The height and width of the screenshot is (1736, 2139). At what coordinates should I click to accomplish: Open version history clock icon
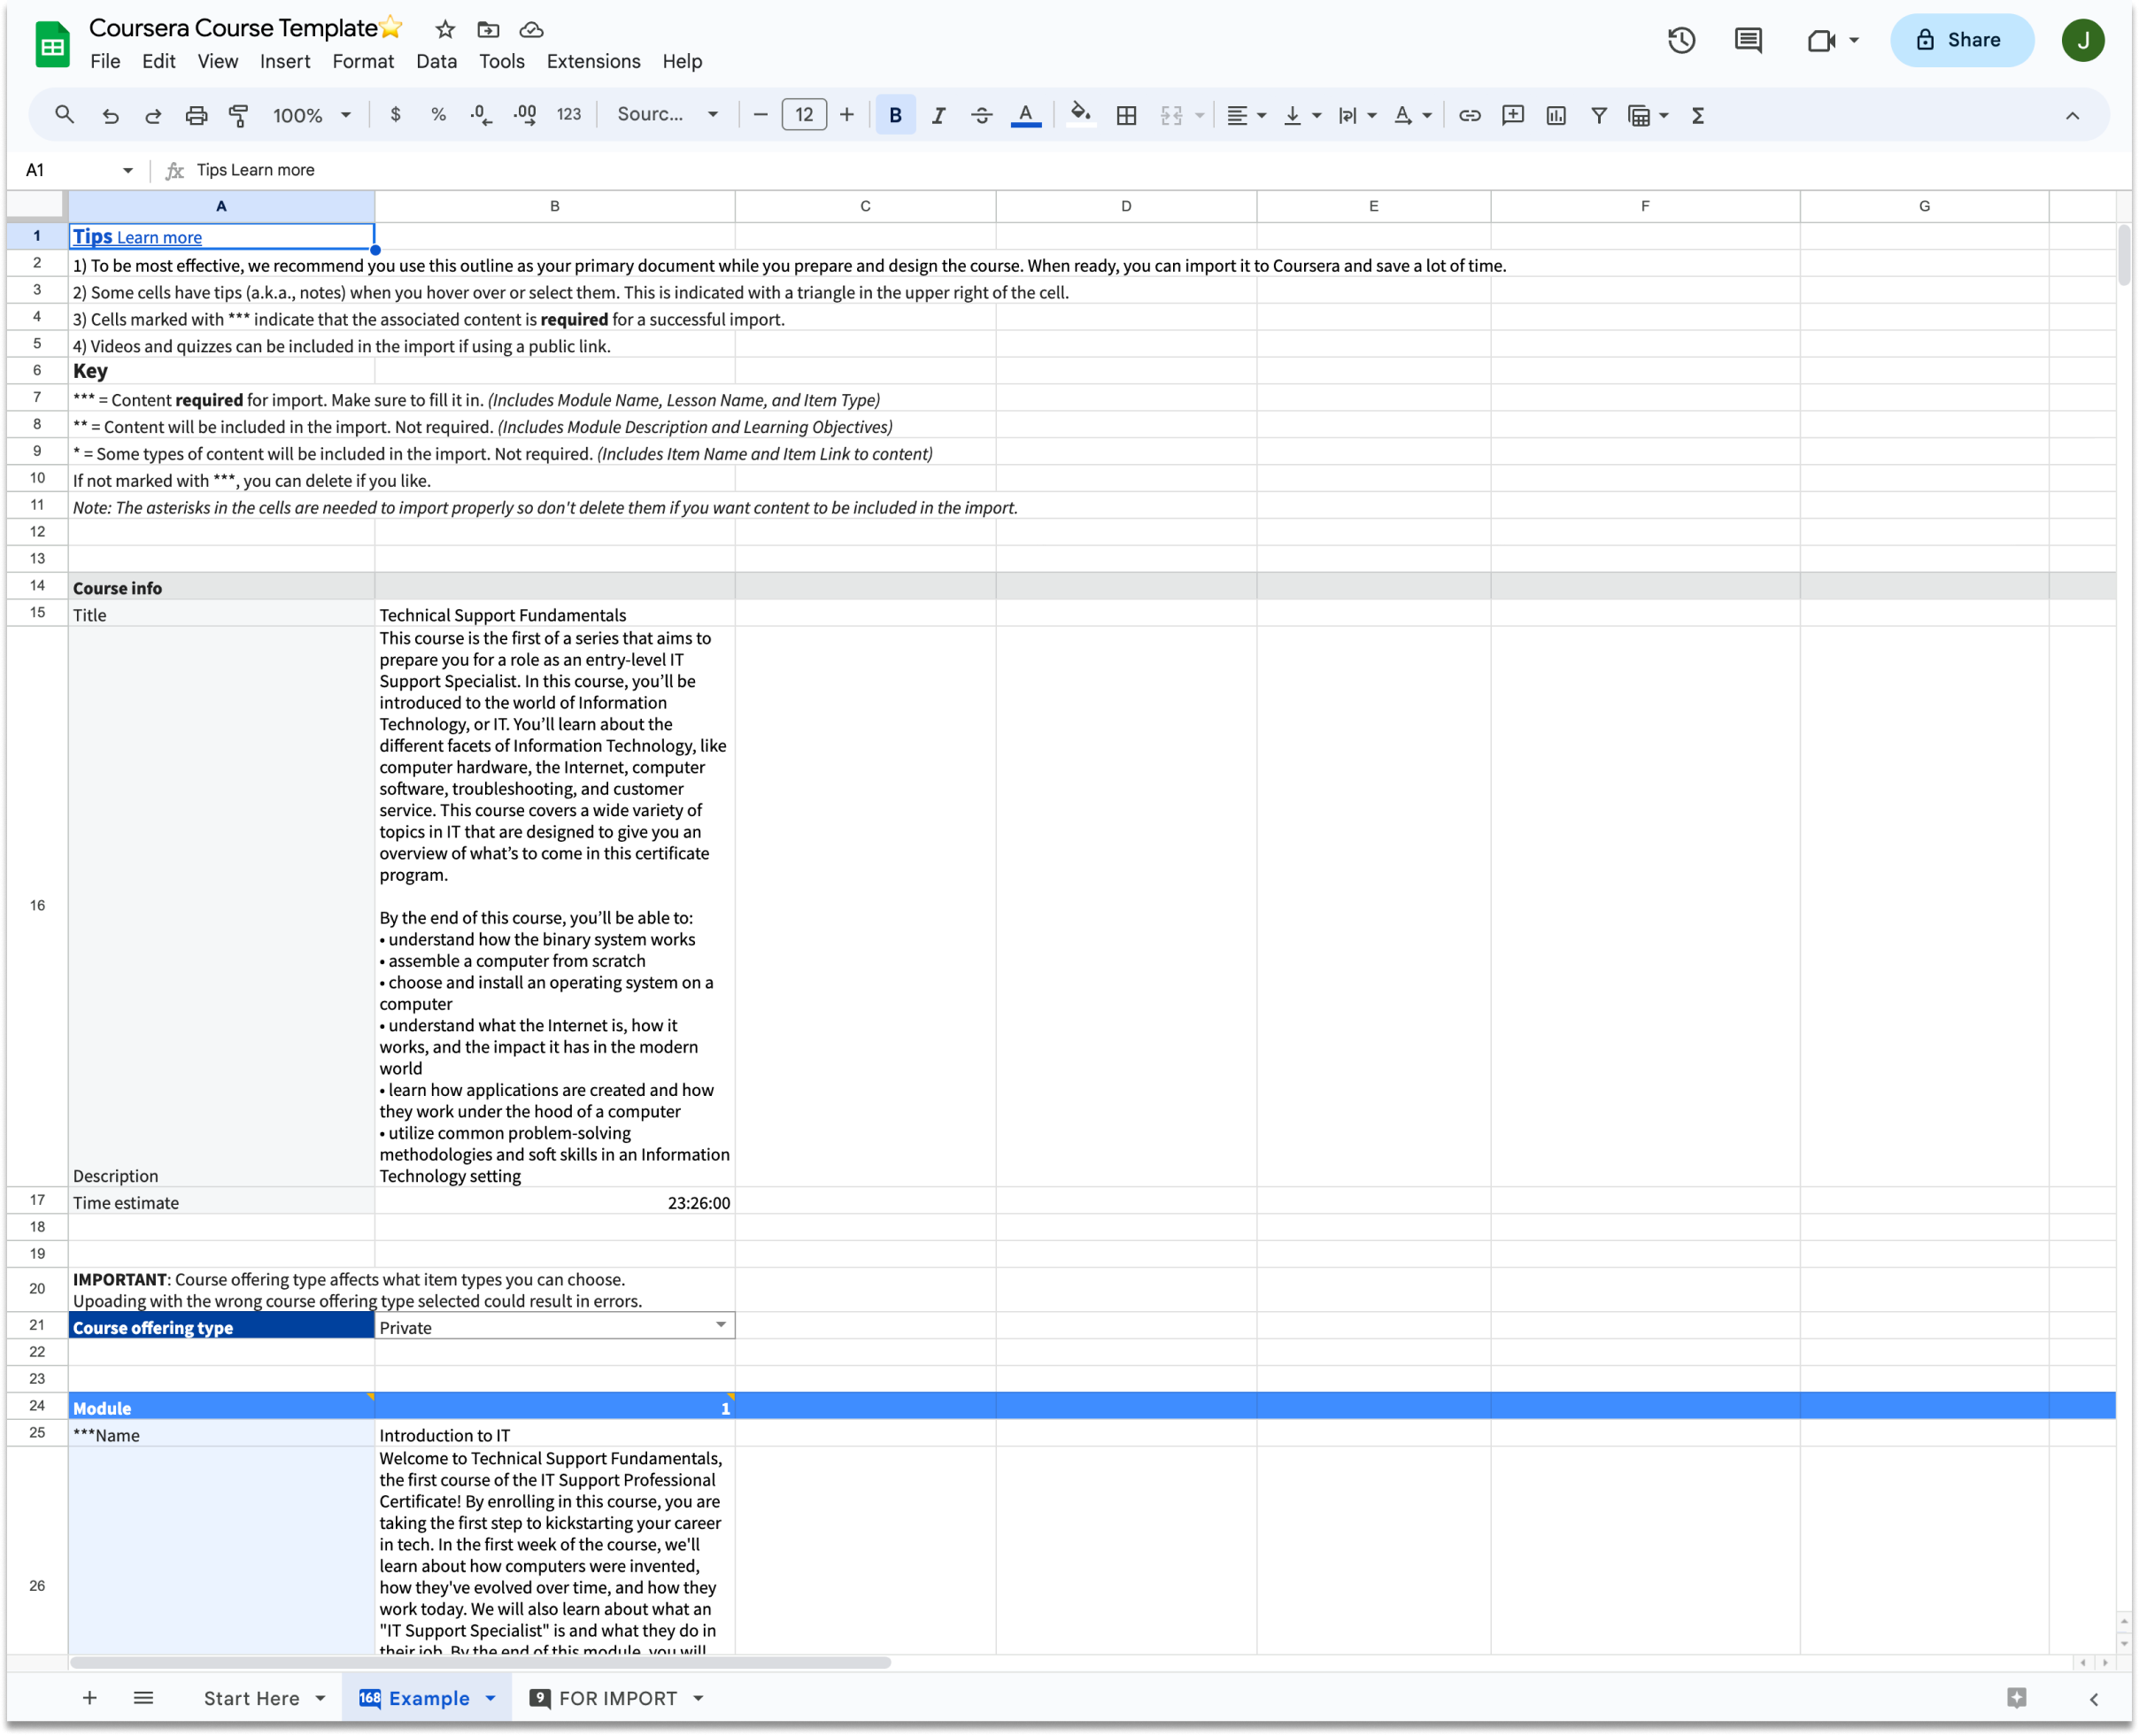[1681, 40]
